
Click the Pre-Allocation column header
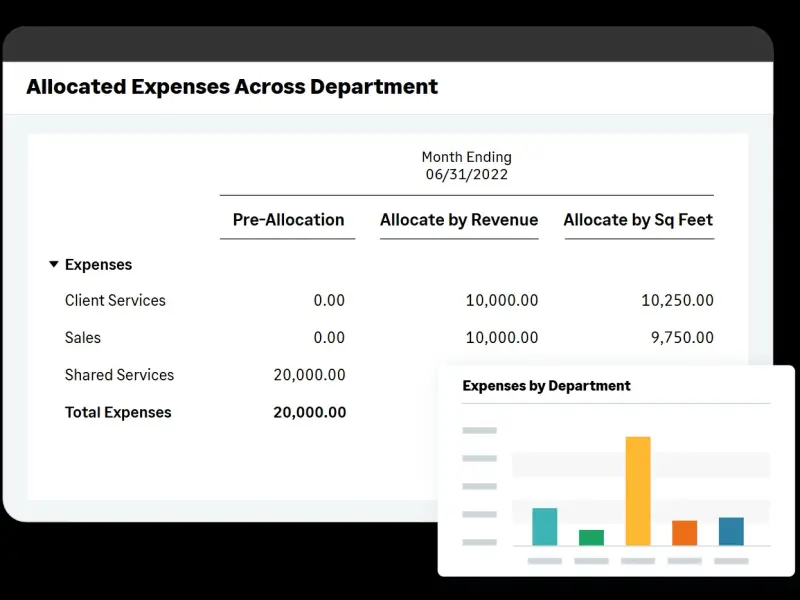pos(288,220)
